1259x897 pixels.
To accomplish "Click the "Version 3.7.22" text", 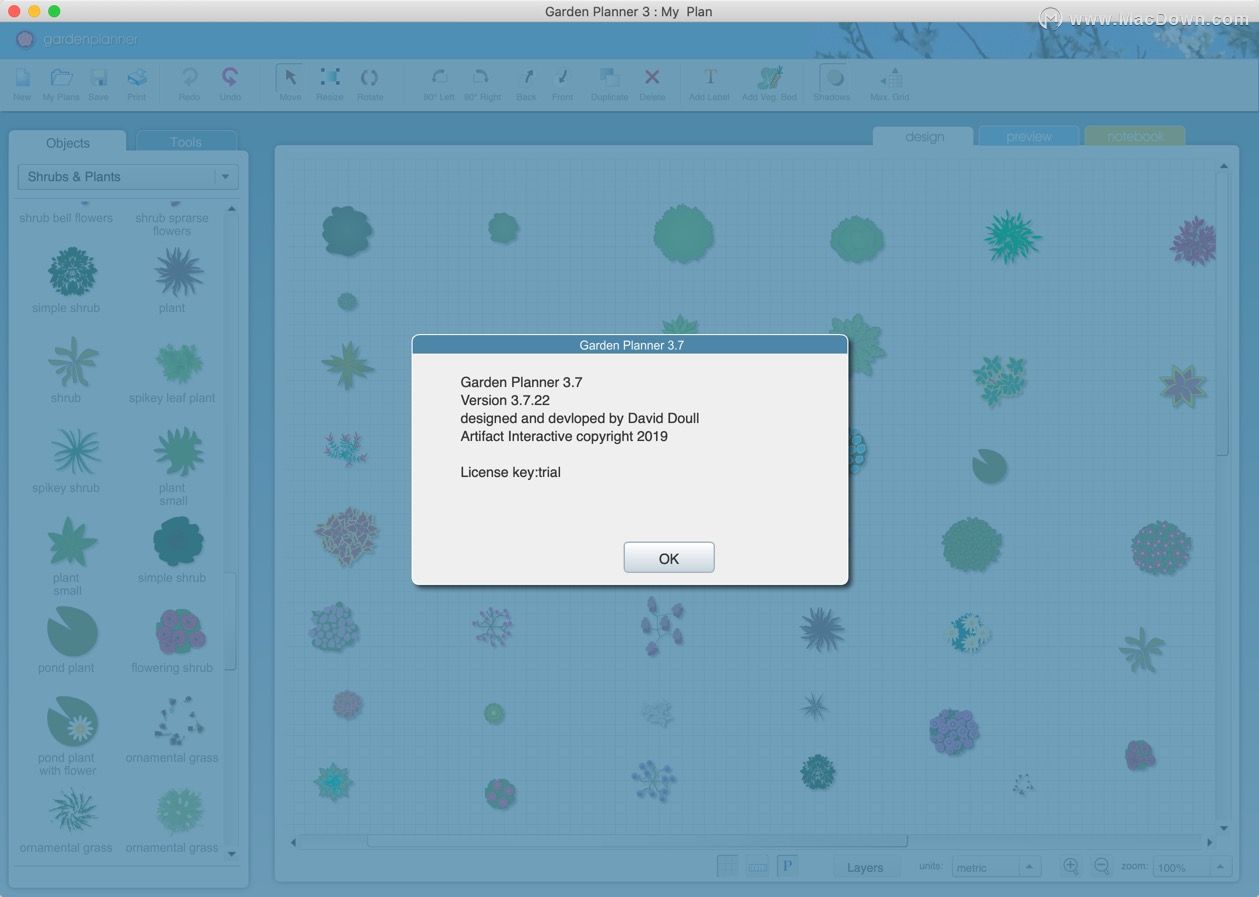I will pos(505,400).
